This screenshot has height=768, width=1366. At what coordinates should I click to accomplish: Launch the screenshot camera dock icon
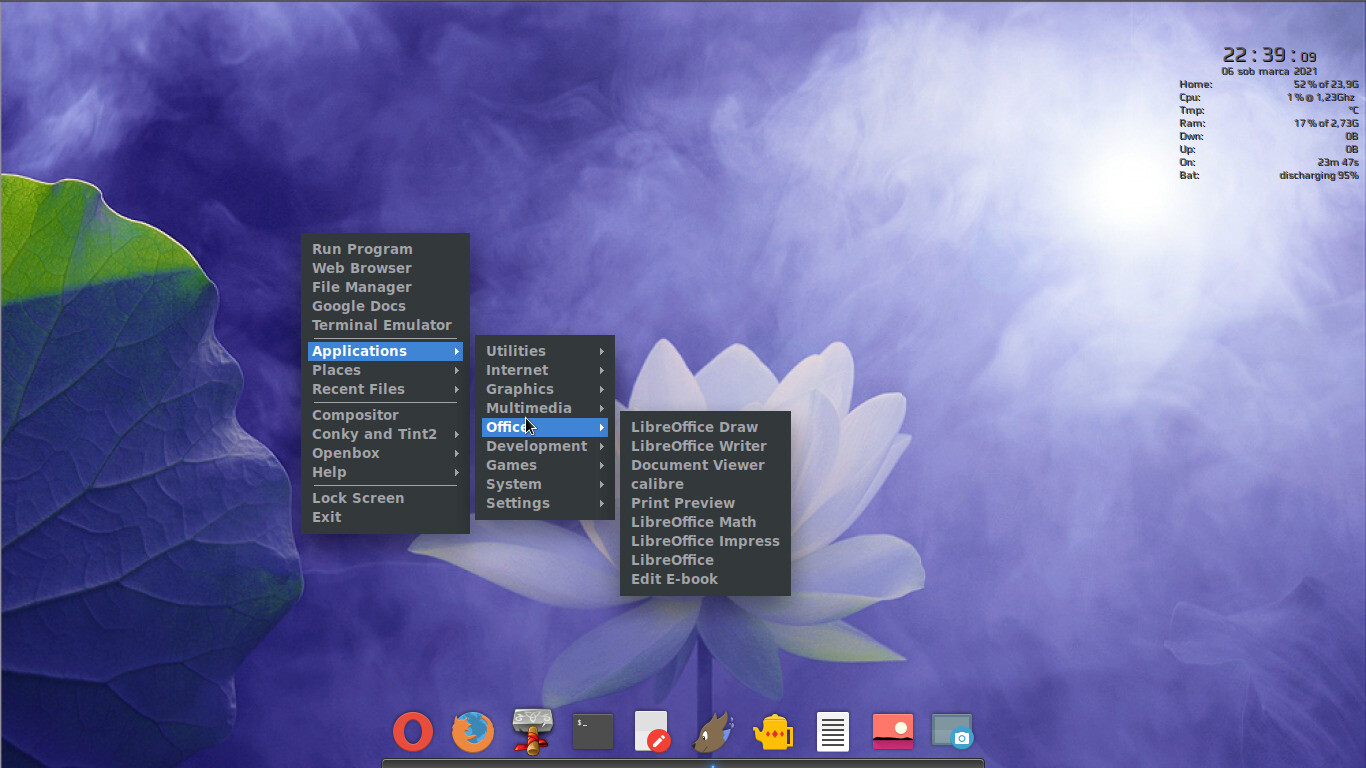coord(952,732)
